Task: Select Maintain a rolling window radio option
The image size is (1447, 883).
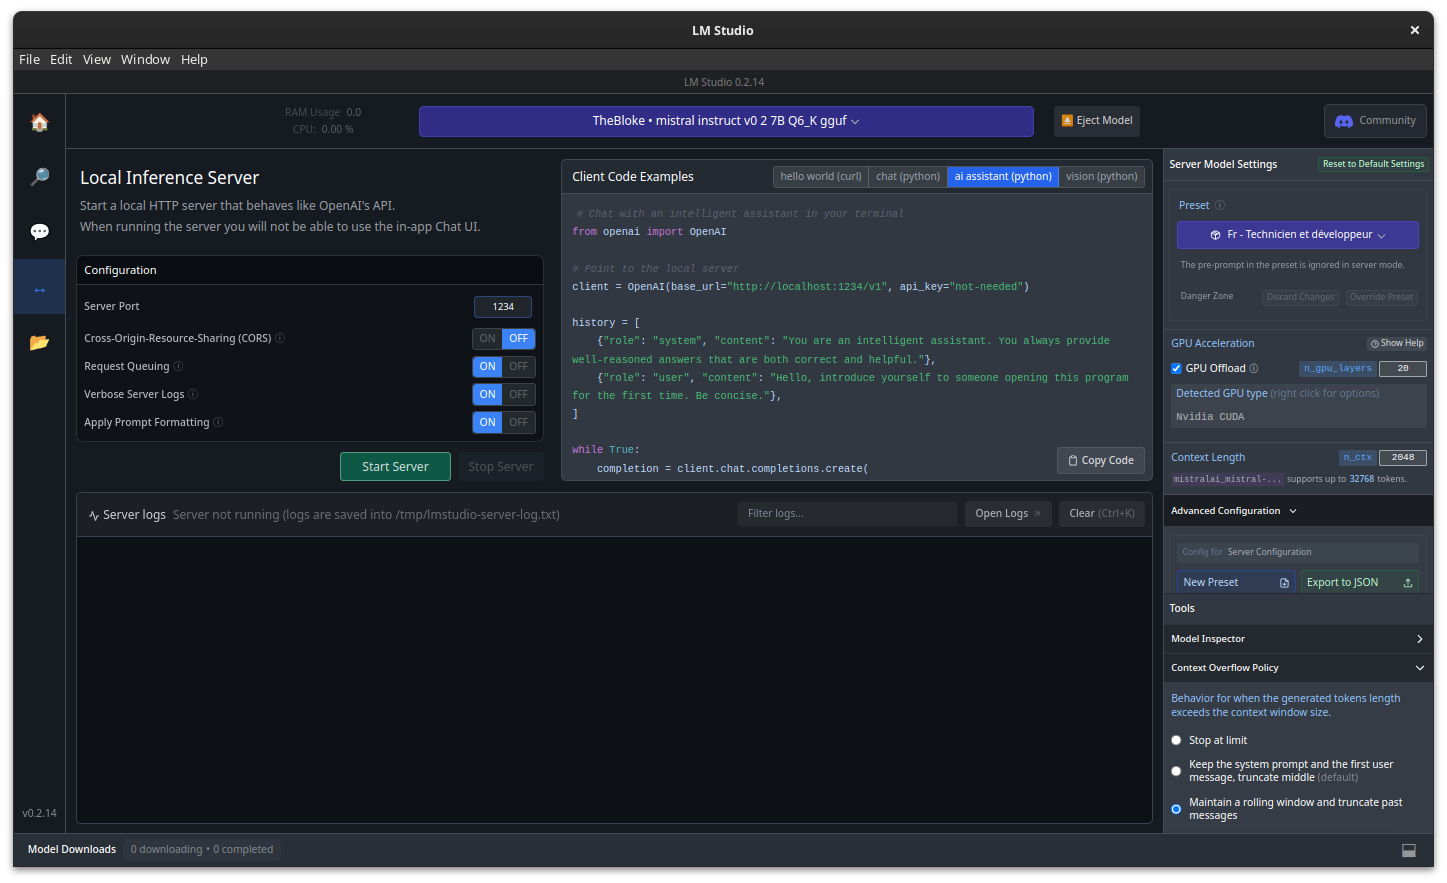Action: point(1176,809)
